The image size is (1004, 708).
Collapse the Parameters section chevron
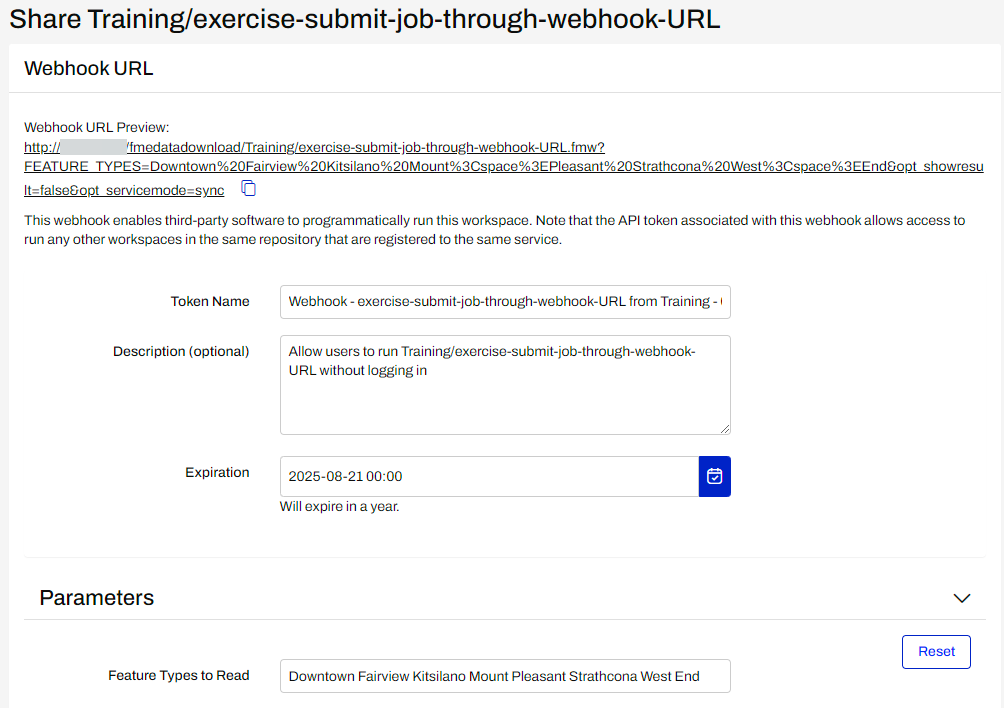pos(962,598)
